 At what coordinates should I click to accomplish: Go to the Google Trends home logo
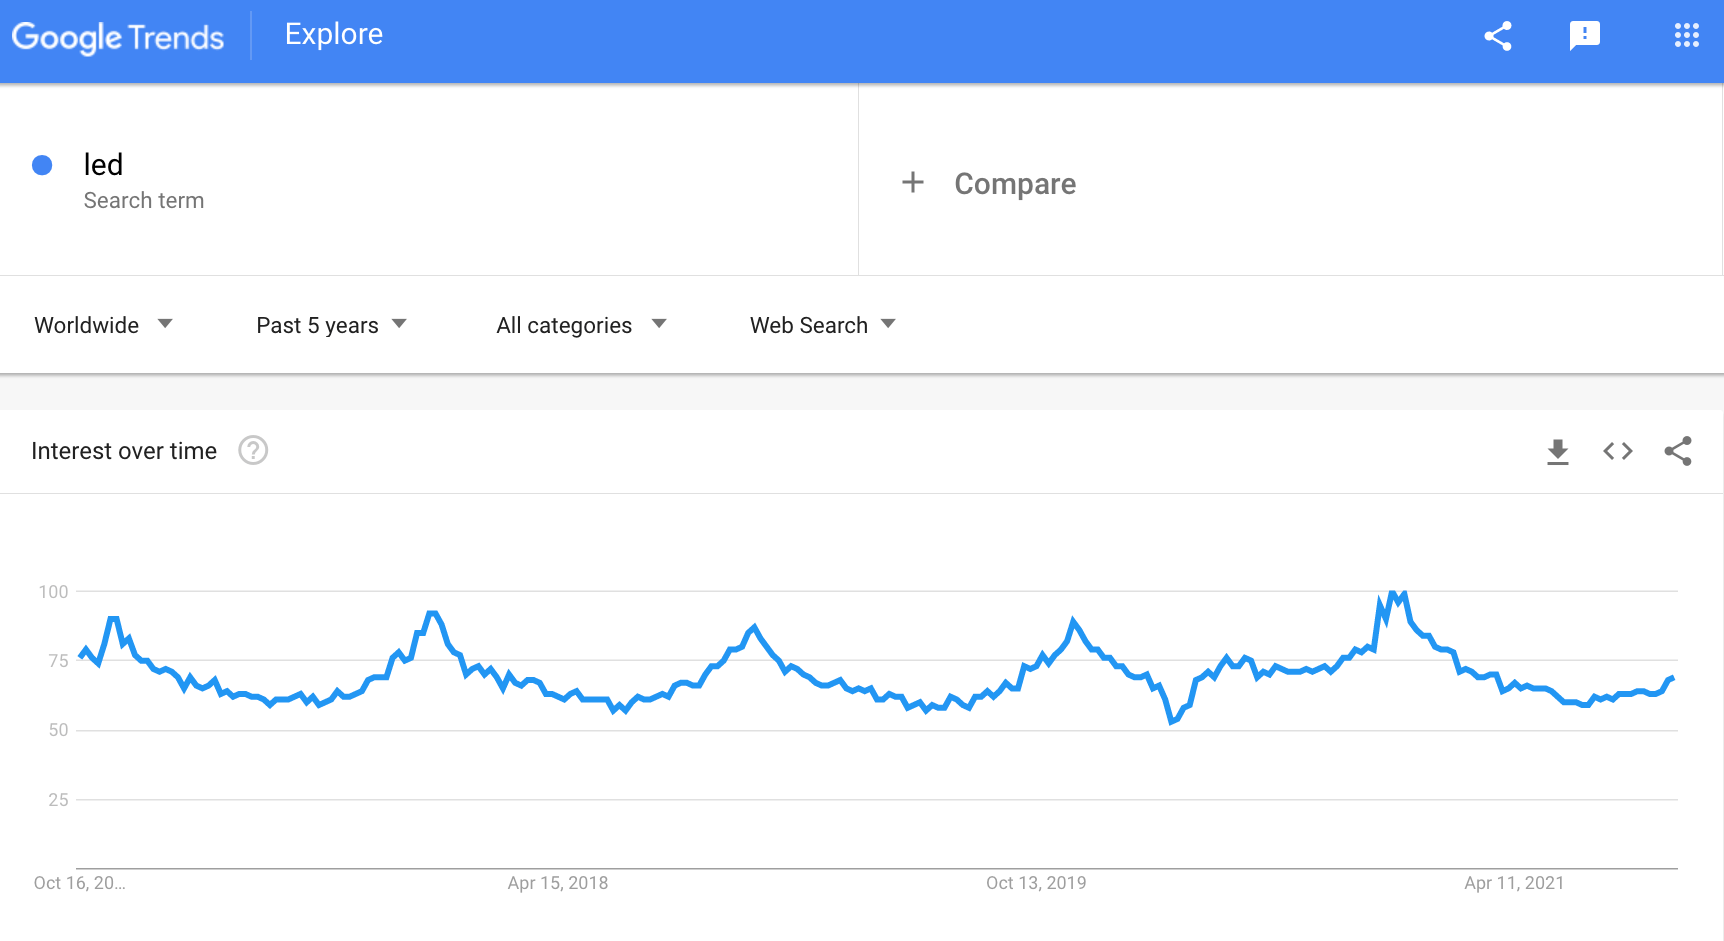[x=118, y=37]
